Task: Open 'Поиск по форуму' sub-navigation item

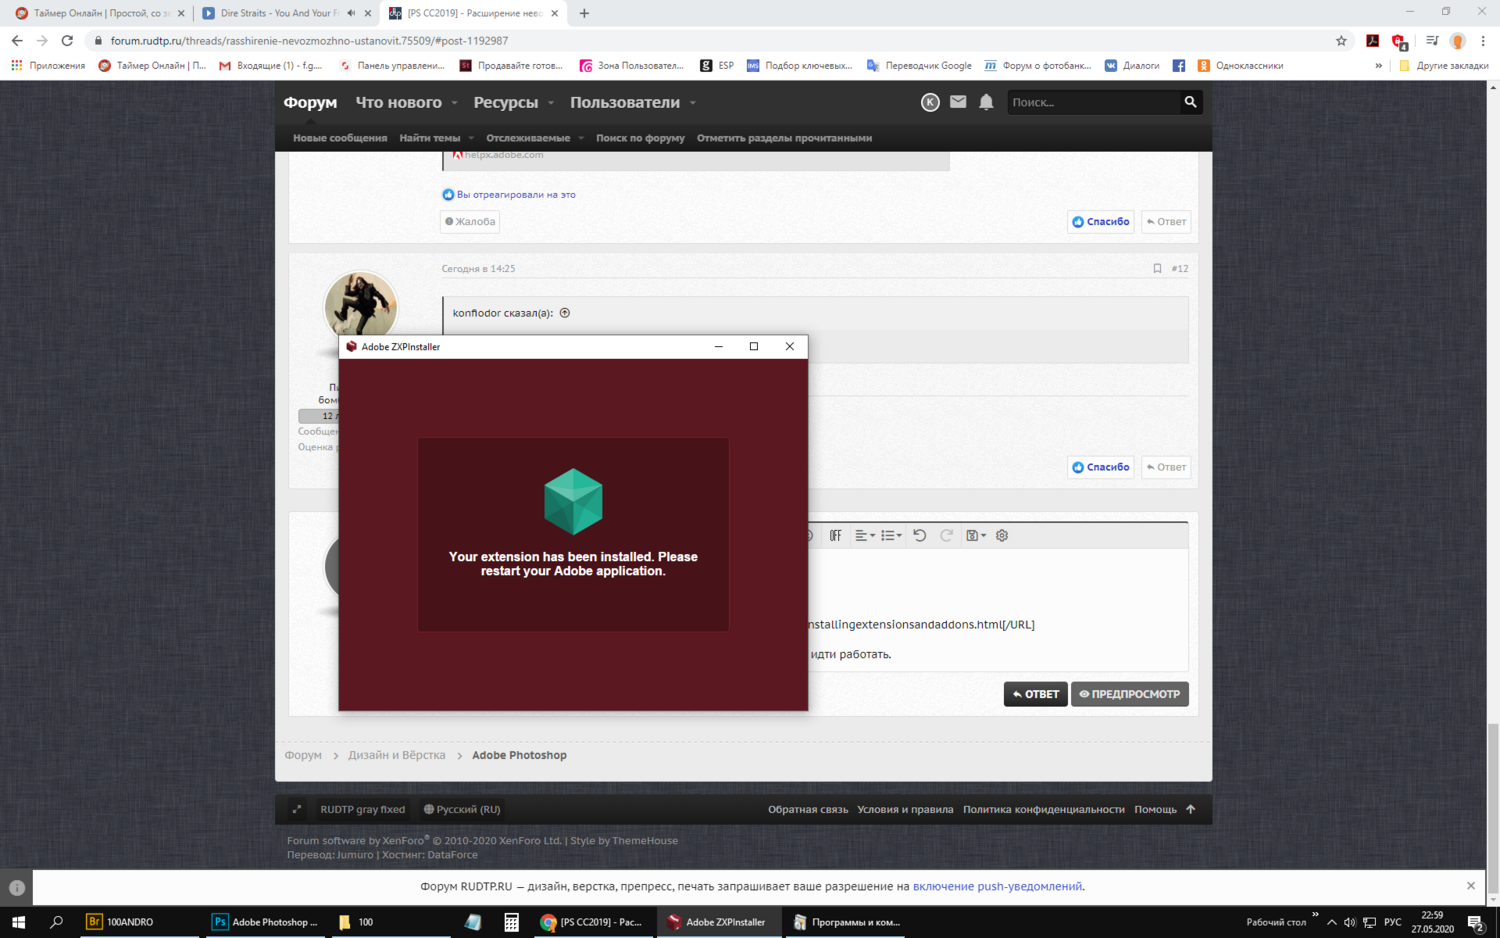Action: [640, 138]
